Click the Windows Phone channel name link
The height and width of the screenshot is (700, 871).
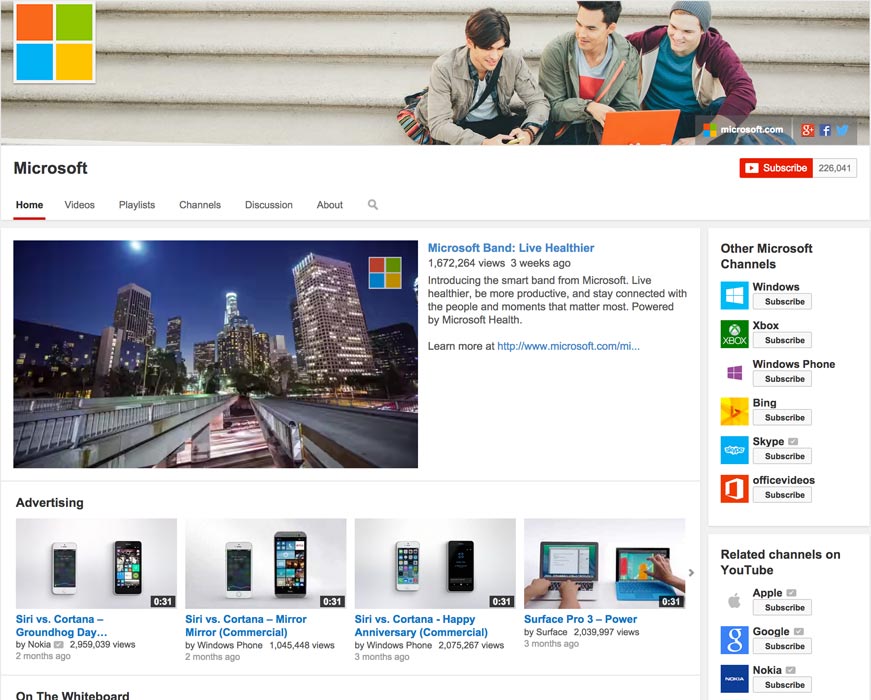click(x=794, y=364)
